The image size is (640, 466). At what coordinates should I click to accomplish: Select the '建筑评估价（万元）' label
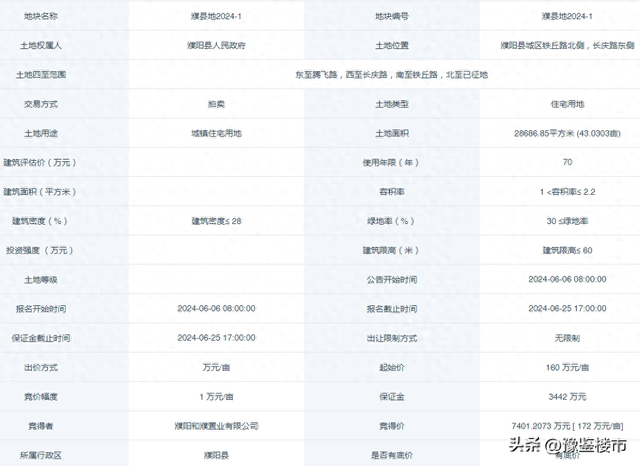point(40,162)
